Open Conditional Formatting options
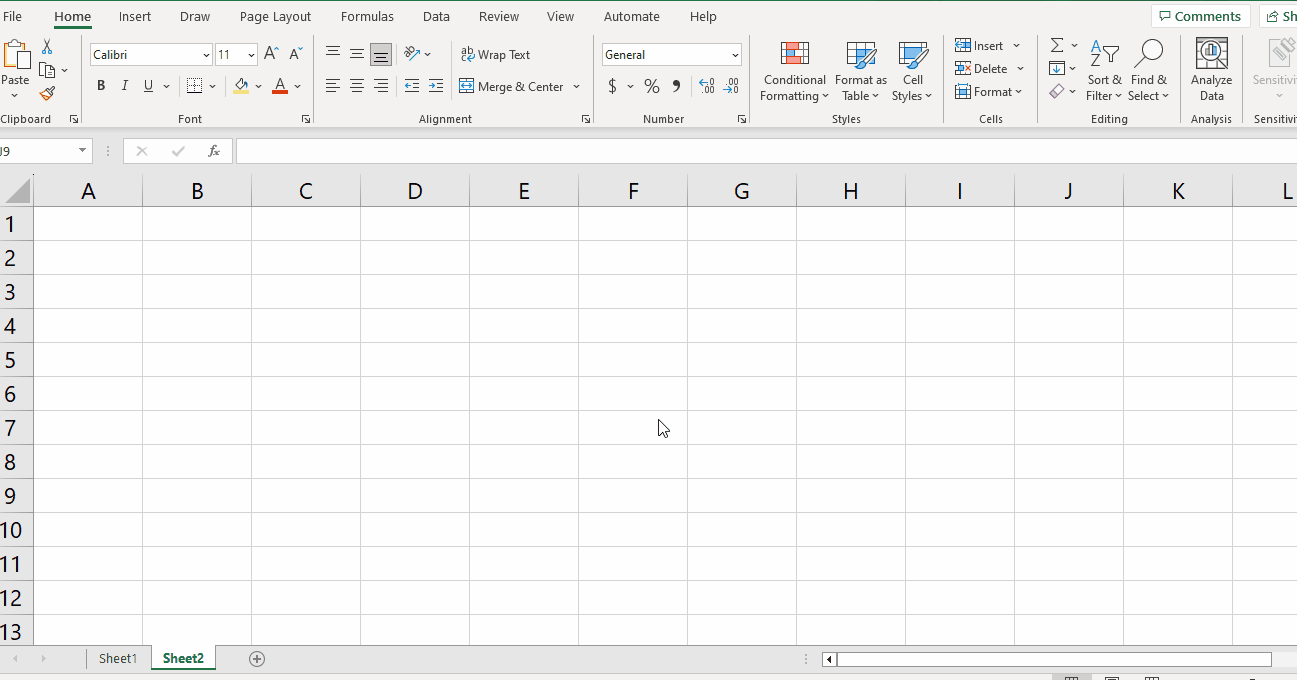1297x680 pixels. tap(793, 71)
